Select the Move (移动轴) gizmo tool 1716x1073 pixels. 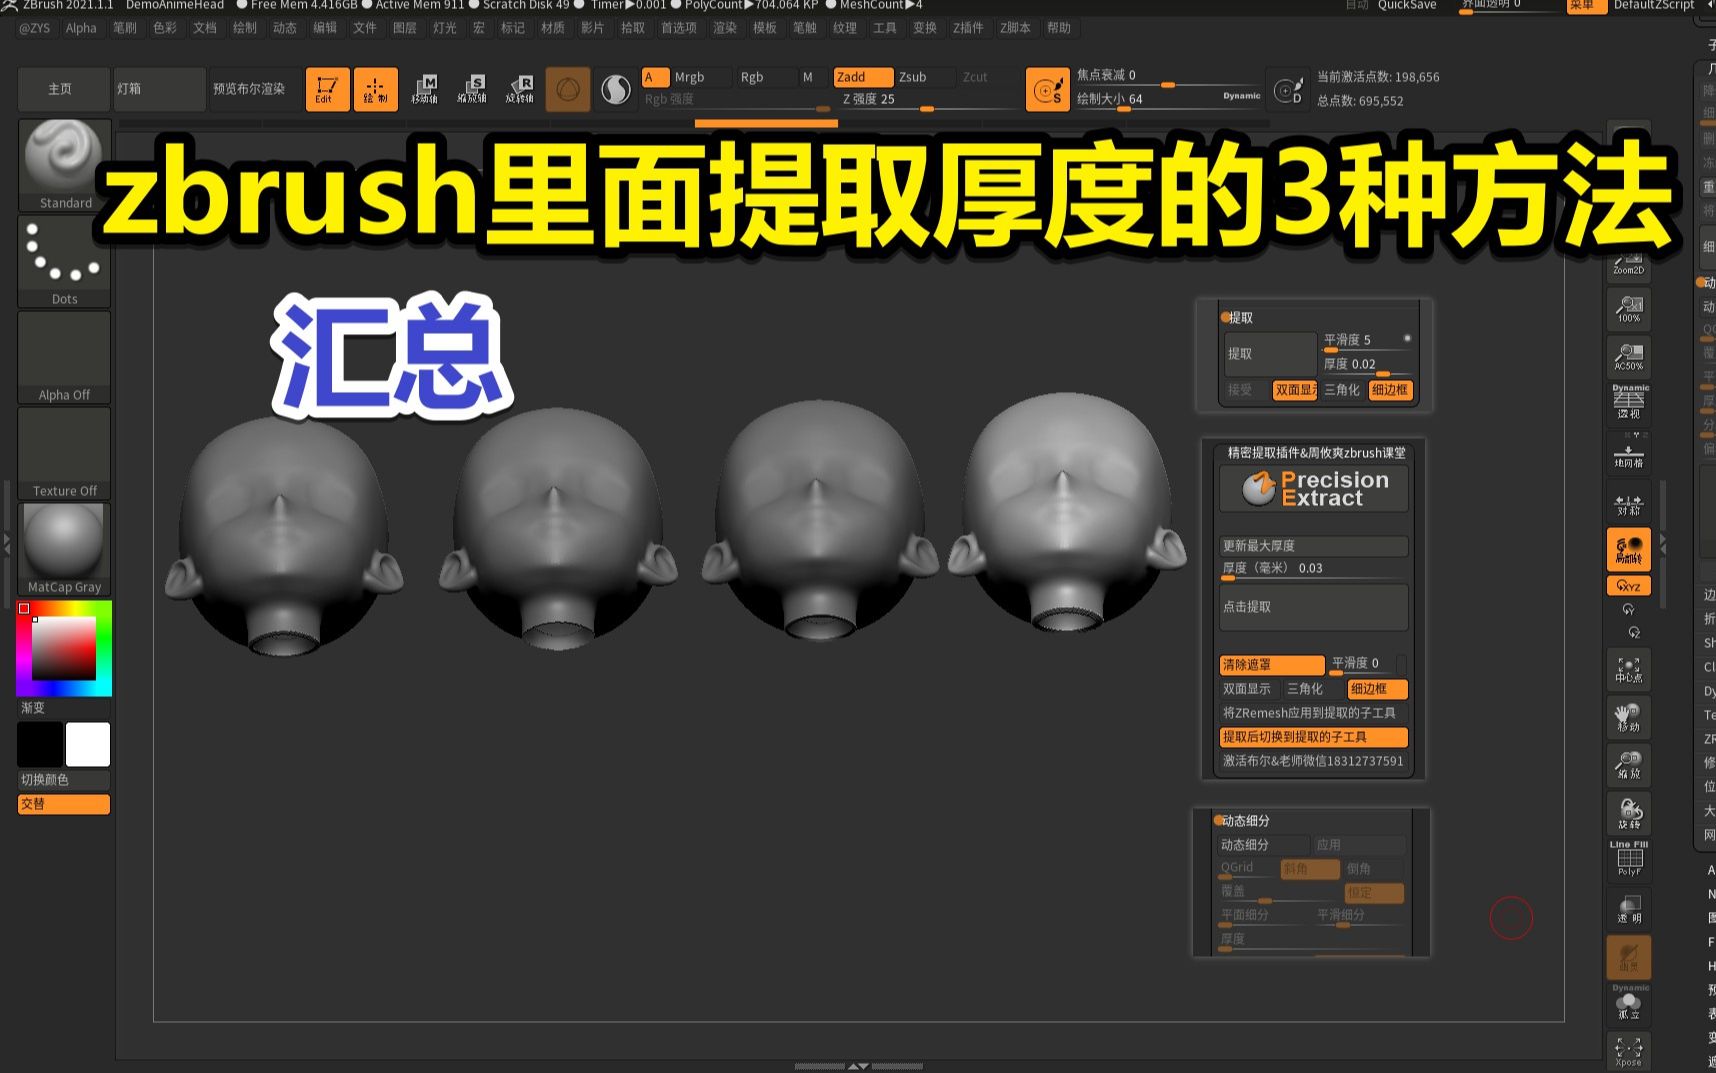click(x=425, y=89)
